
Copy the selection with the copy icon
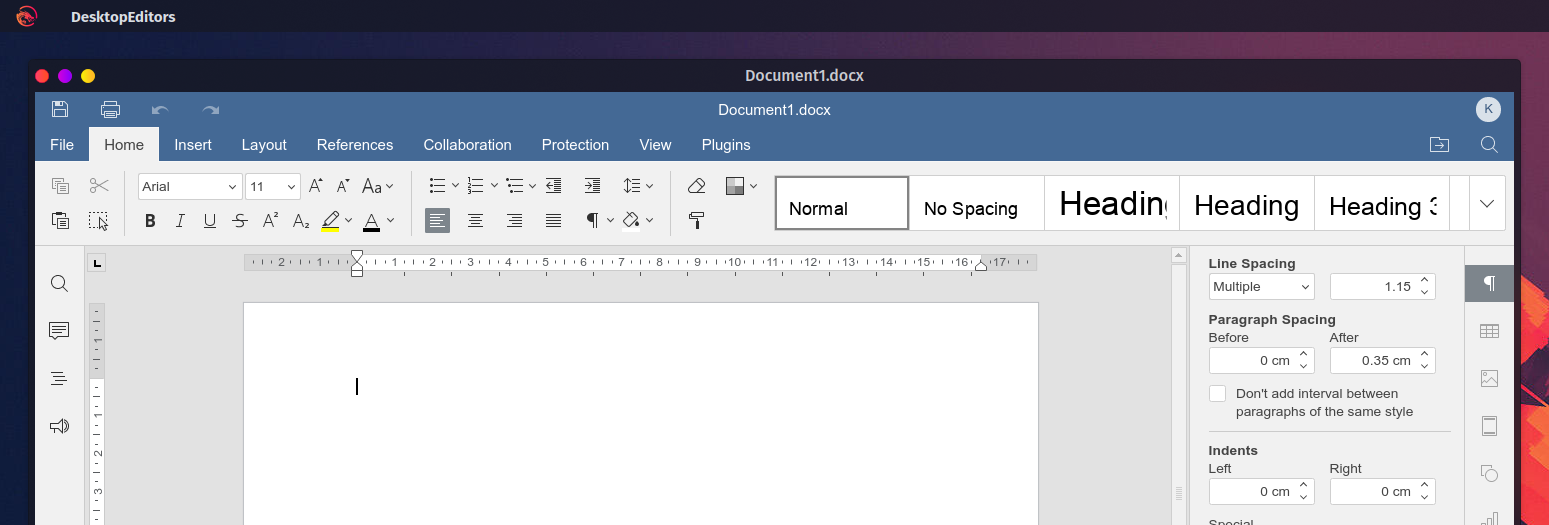click(x=60, y=186)
